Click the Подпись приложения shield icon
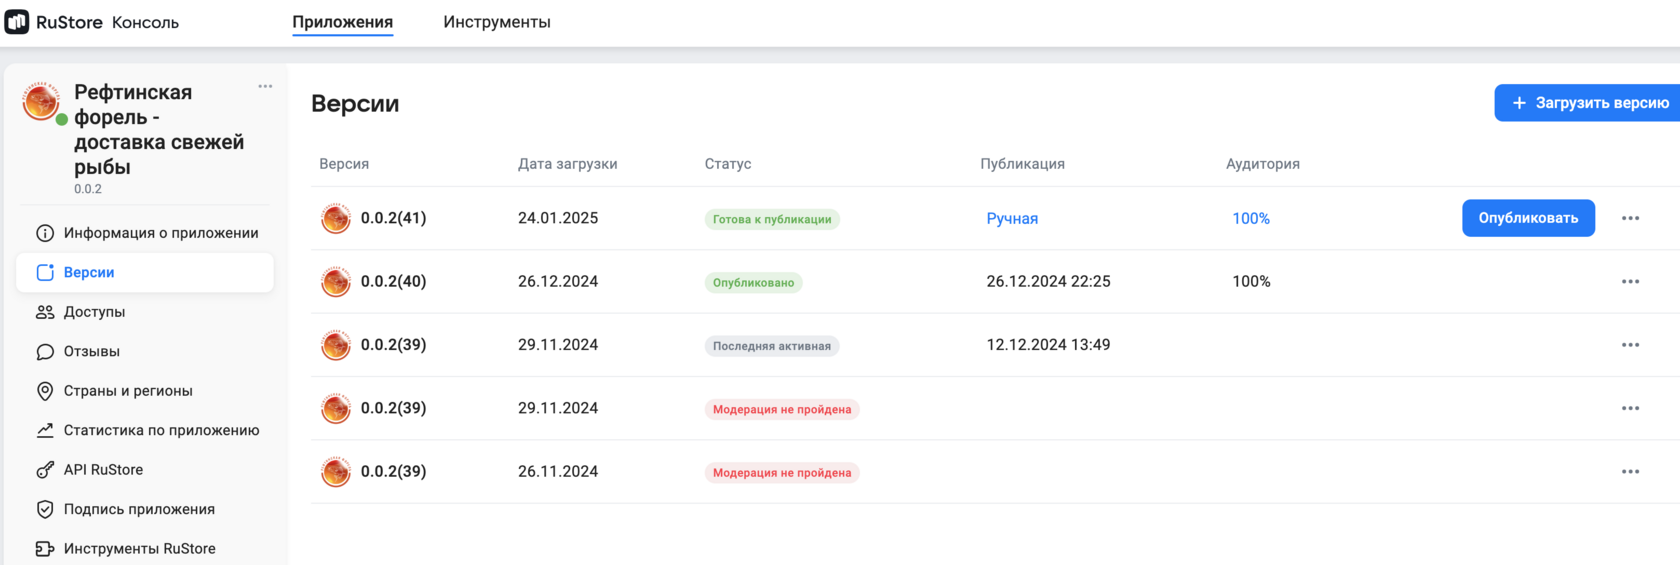Viewport: 1680px width, 565px height. coord(45,509)
